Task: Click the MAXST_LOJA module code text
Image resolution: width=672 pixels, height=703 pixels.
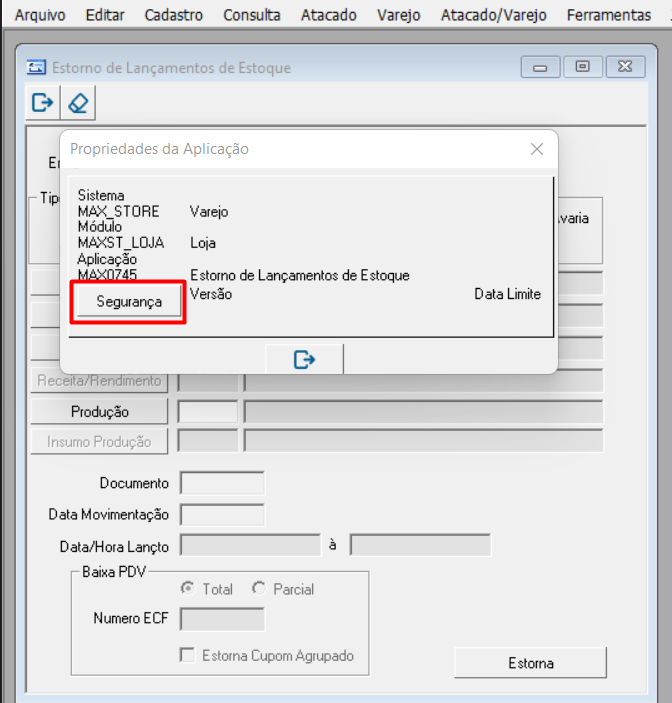Action: pyautogui.click(x=121, y=243)
